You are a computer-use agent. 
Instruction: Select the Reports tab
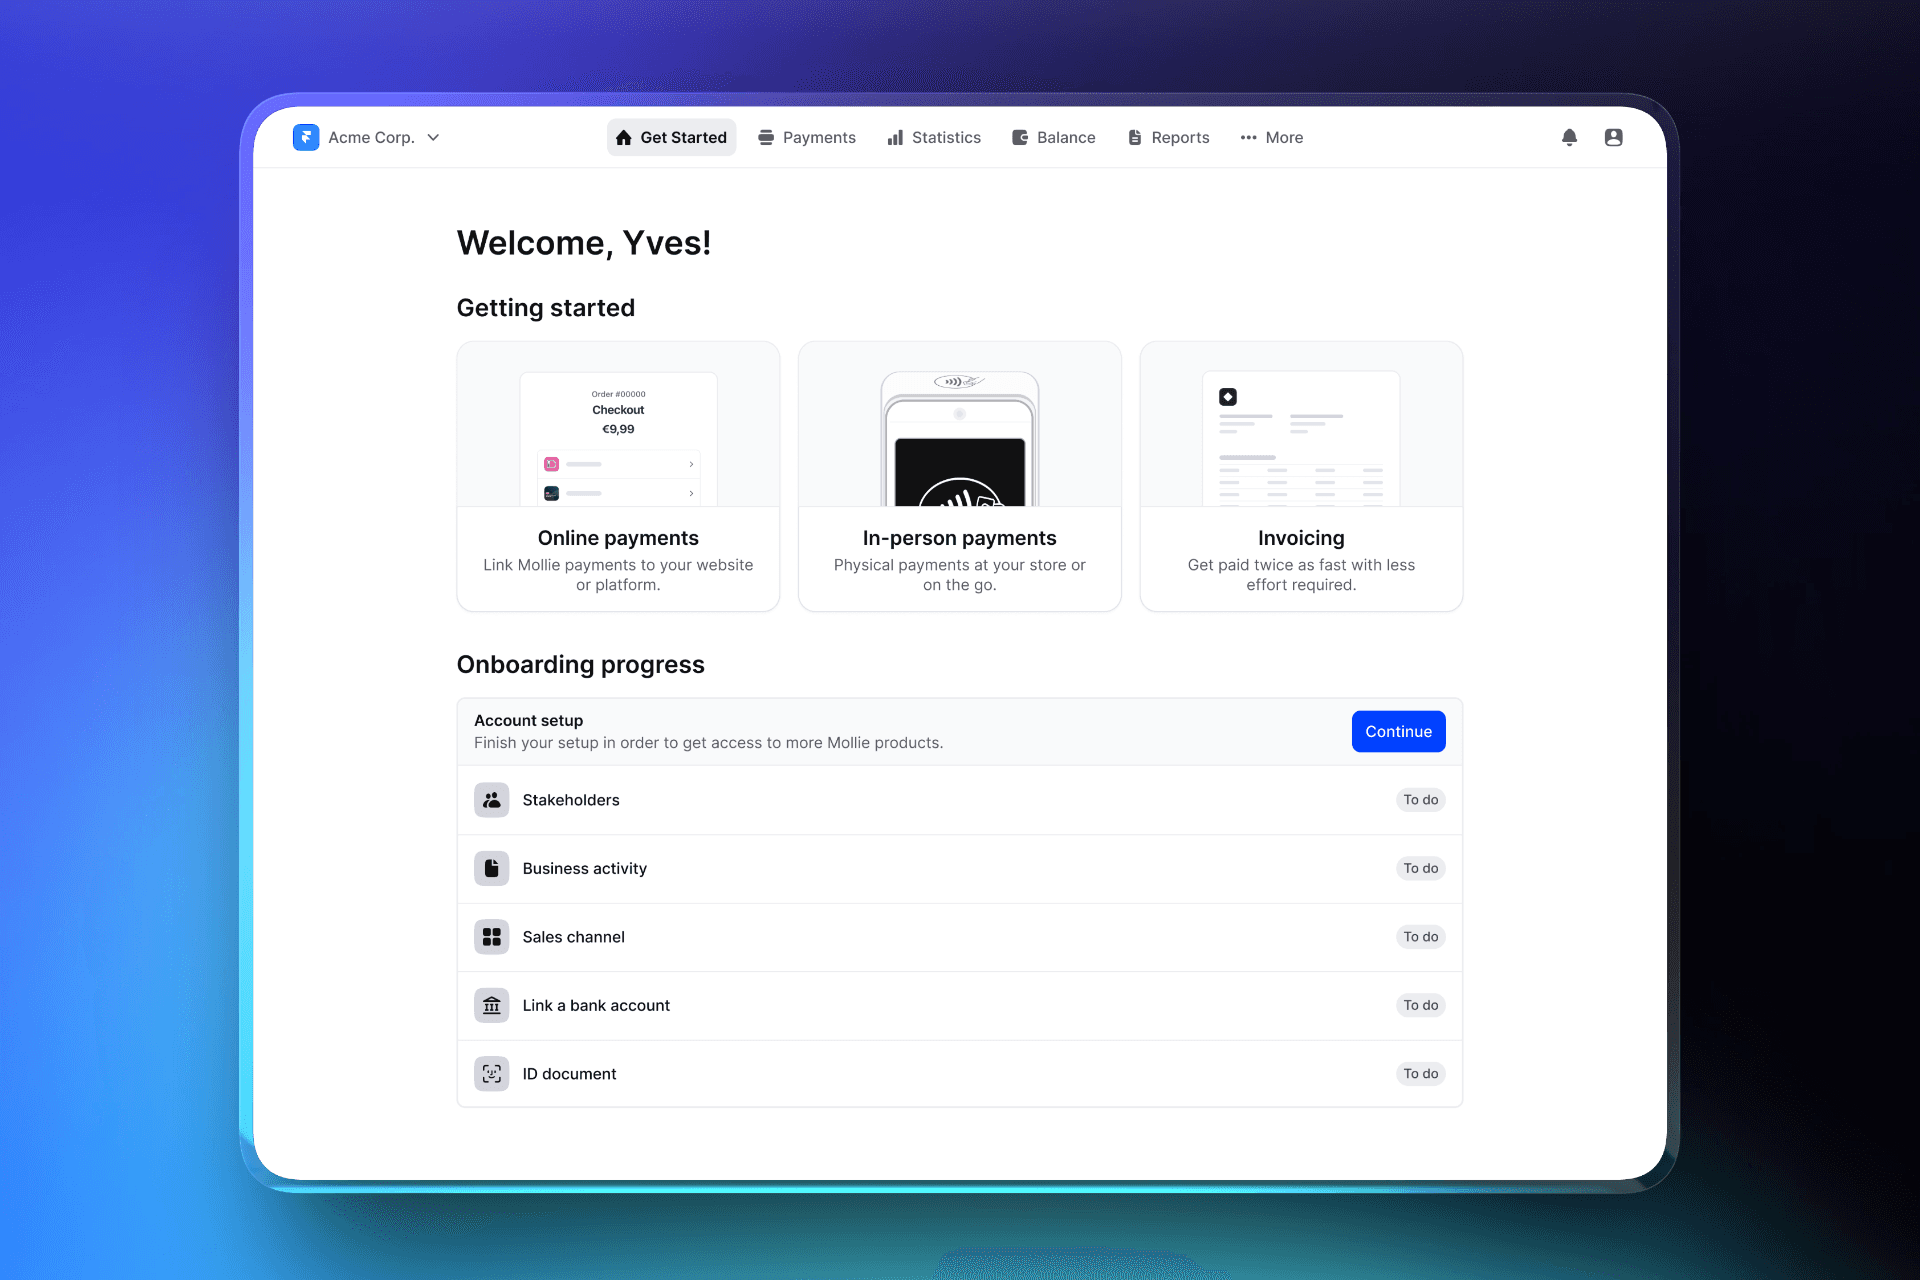click(x=1168, y=137)
